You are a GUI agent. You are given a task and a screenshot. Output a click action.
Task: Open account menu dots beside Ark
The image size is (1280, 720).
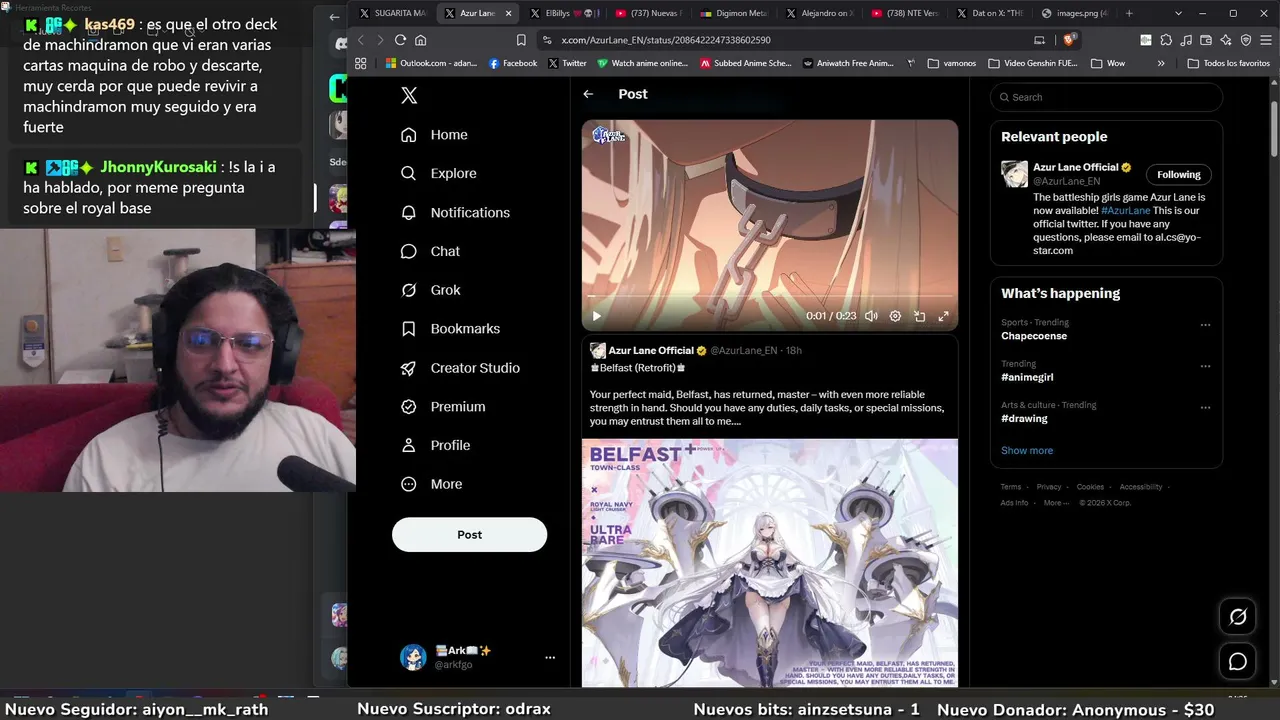click(550, 658)
